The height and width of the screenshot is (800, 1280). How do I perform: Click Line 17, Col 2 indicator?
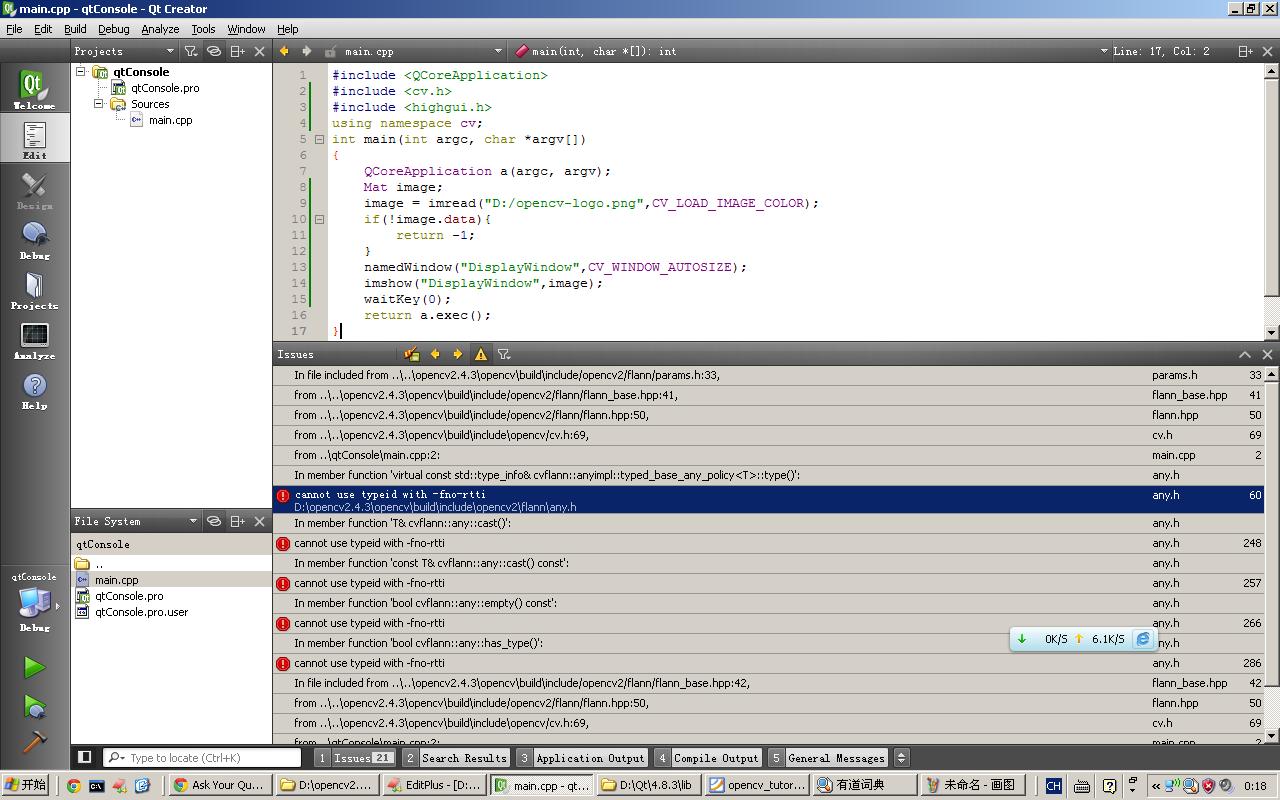[x=1161, y=51]
